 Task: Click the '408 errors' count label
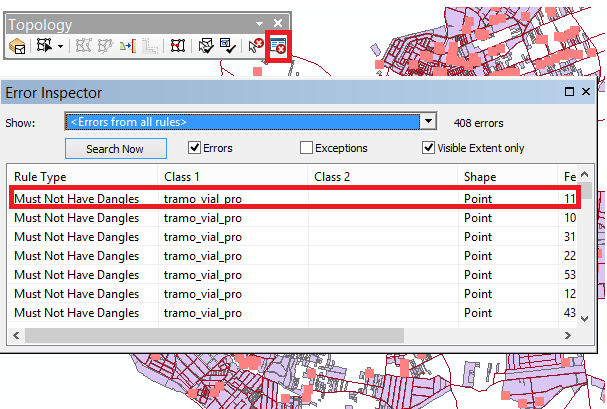click(x=478, y=123)
